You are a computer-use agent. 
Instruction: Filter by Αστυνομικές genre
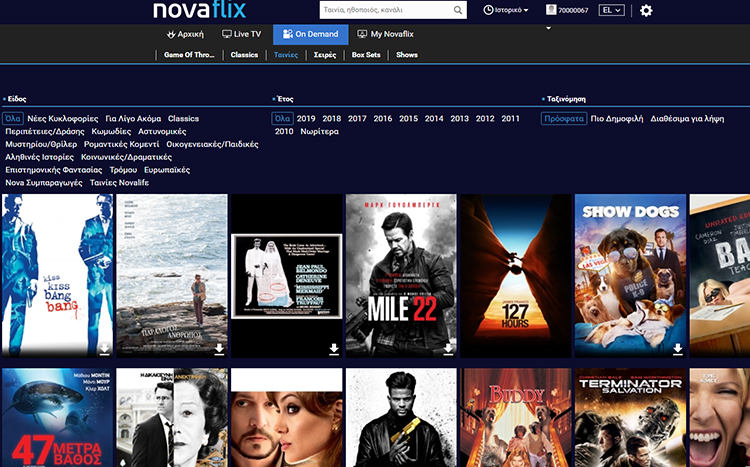pyautogui.click(x=162, y=131)
